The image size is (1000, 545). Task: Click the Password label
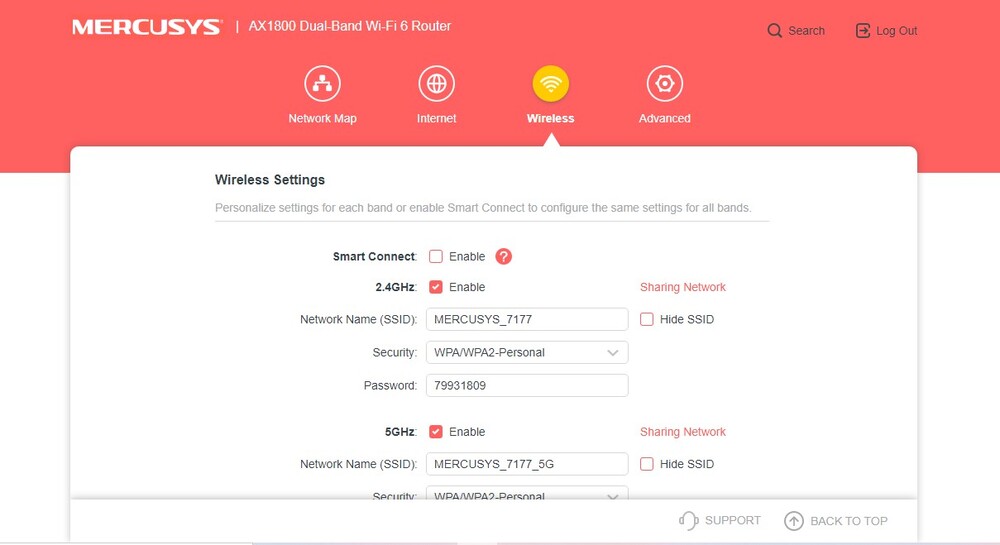click(x=390, y=386)
